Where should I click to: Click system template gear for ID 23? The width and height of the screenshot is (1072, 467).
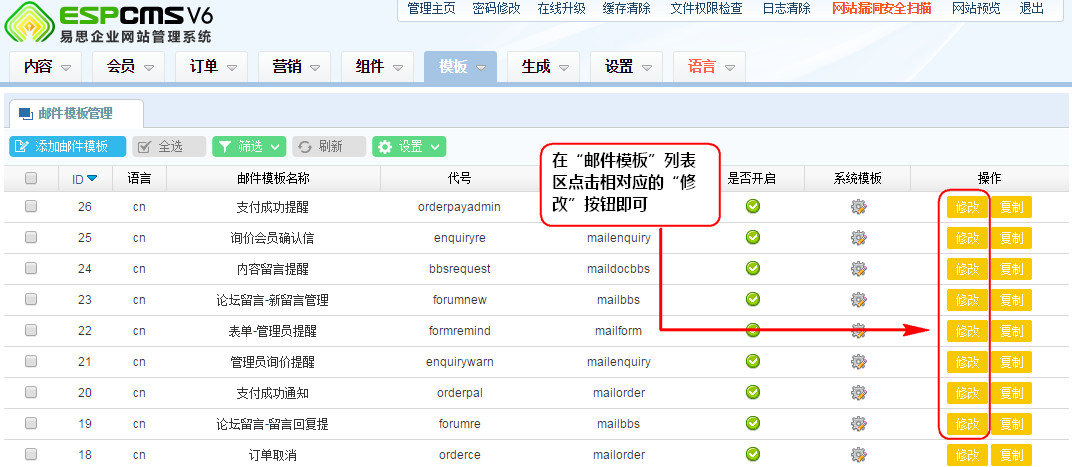click(858, 299)
